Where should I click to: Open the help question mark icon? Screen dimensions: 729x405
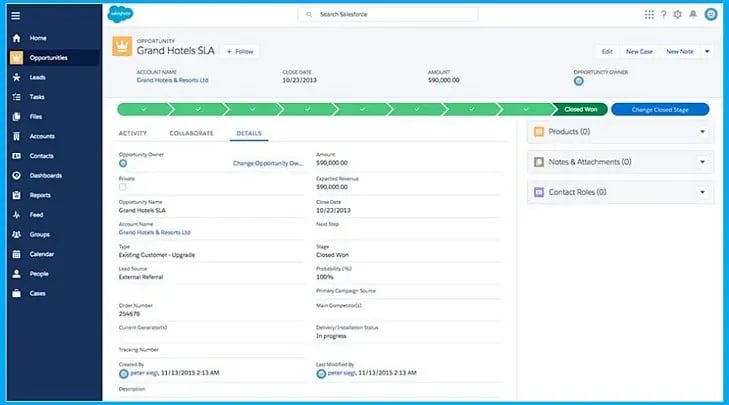coord(663,15)
